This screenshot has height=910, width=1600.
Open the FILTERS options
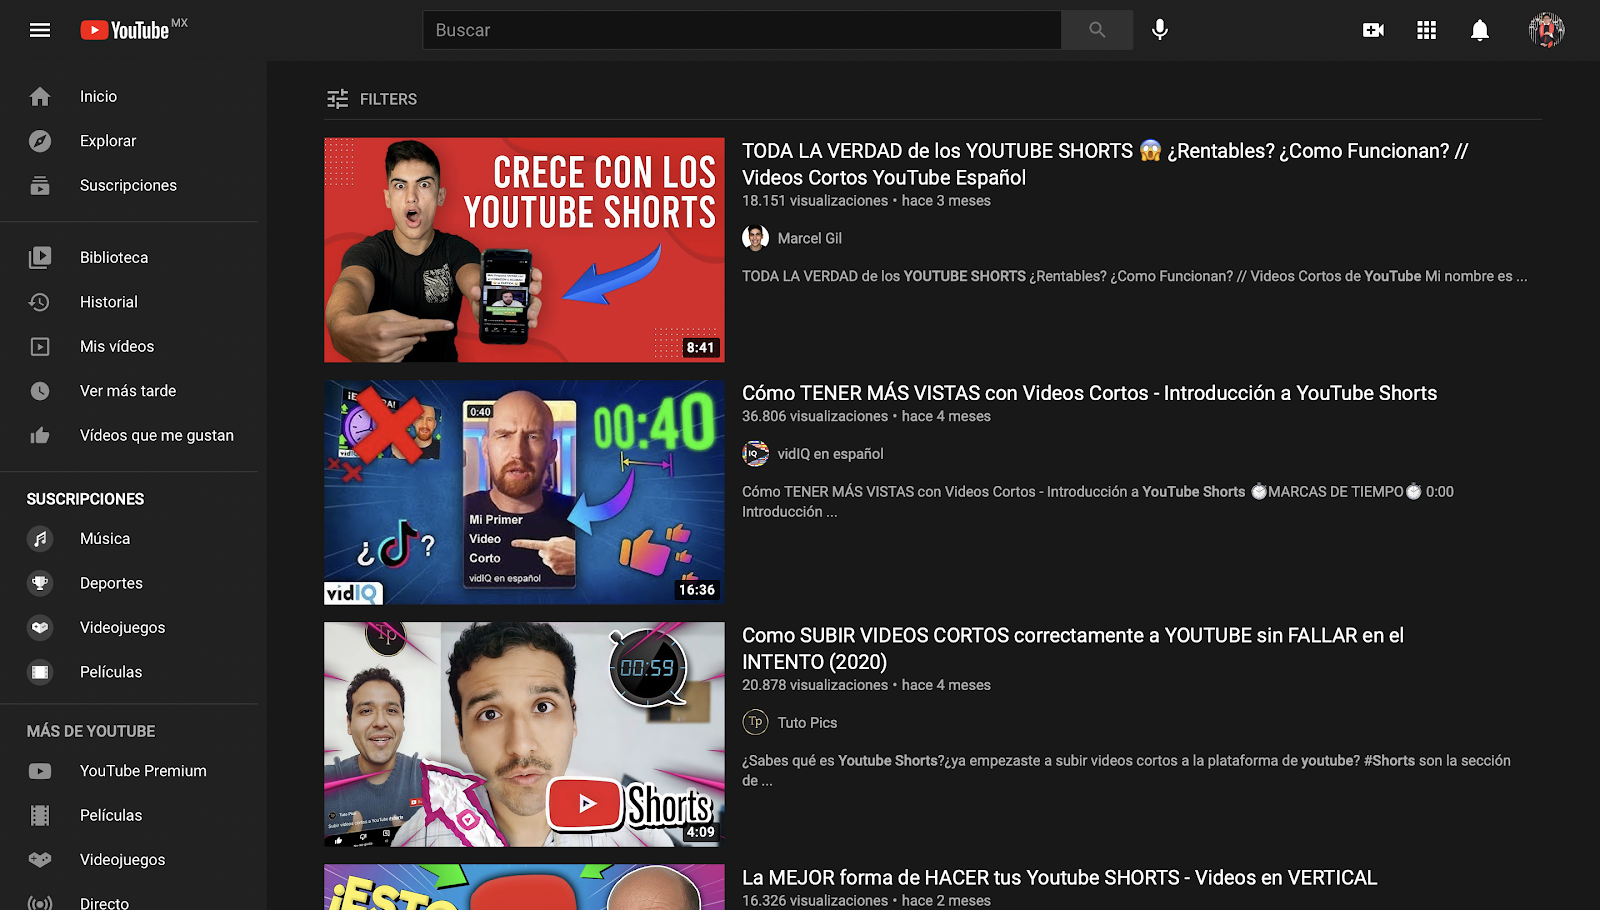tap(372, 99)
